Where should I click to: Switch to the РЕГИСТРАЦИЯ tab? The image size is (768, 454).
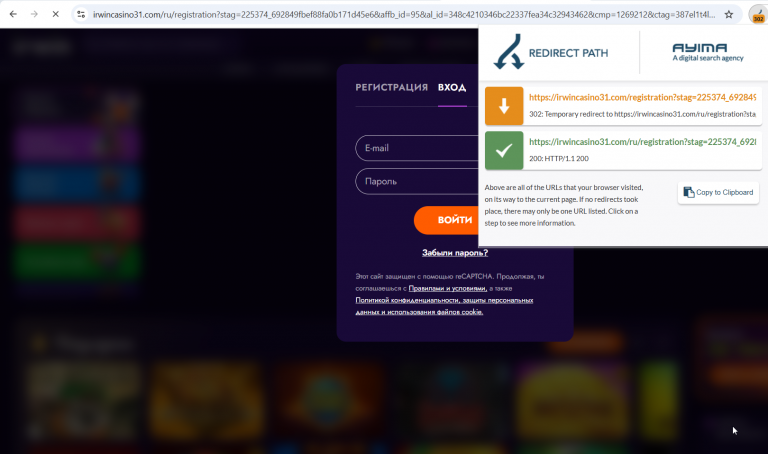click(391, 87)
